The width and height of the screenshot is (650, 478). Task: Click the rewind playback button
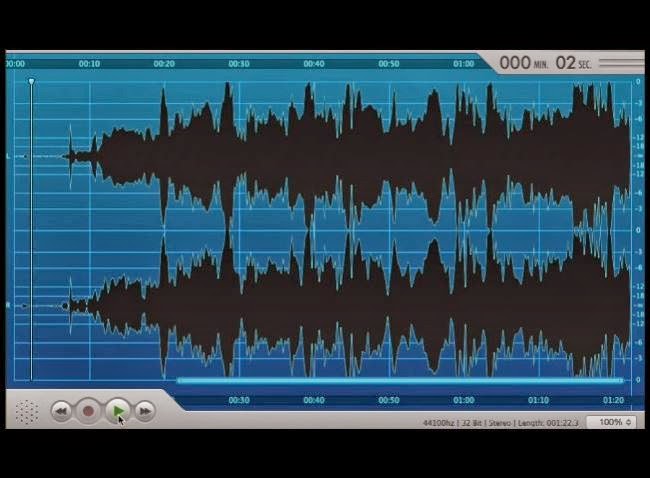coord(61,411)
